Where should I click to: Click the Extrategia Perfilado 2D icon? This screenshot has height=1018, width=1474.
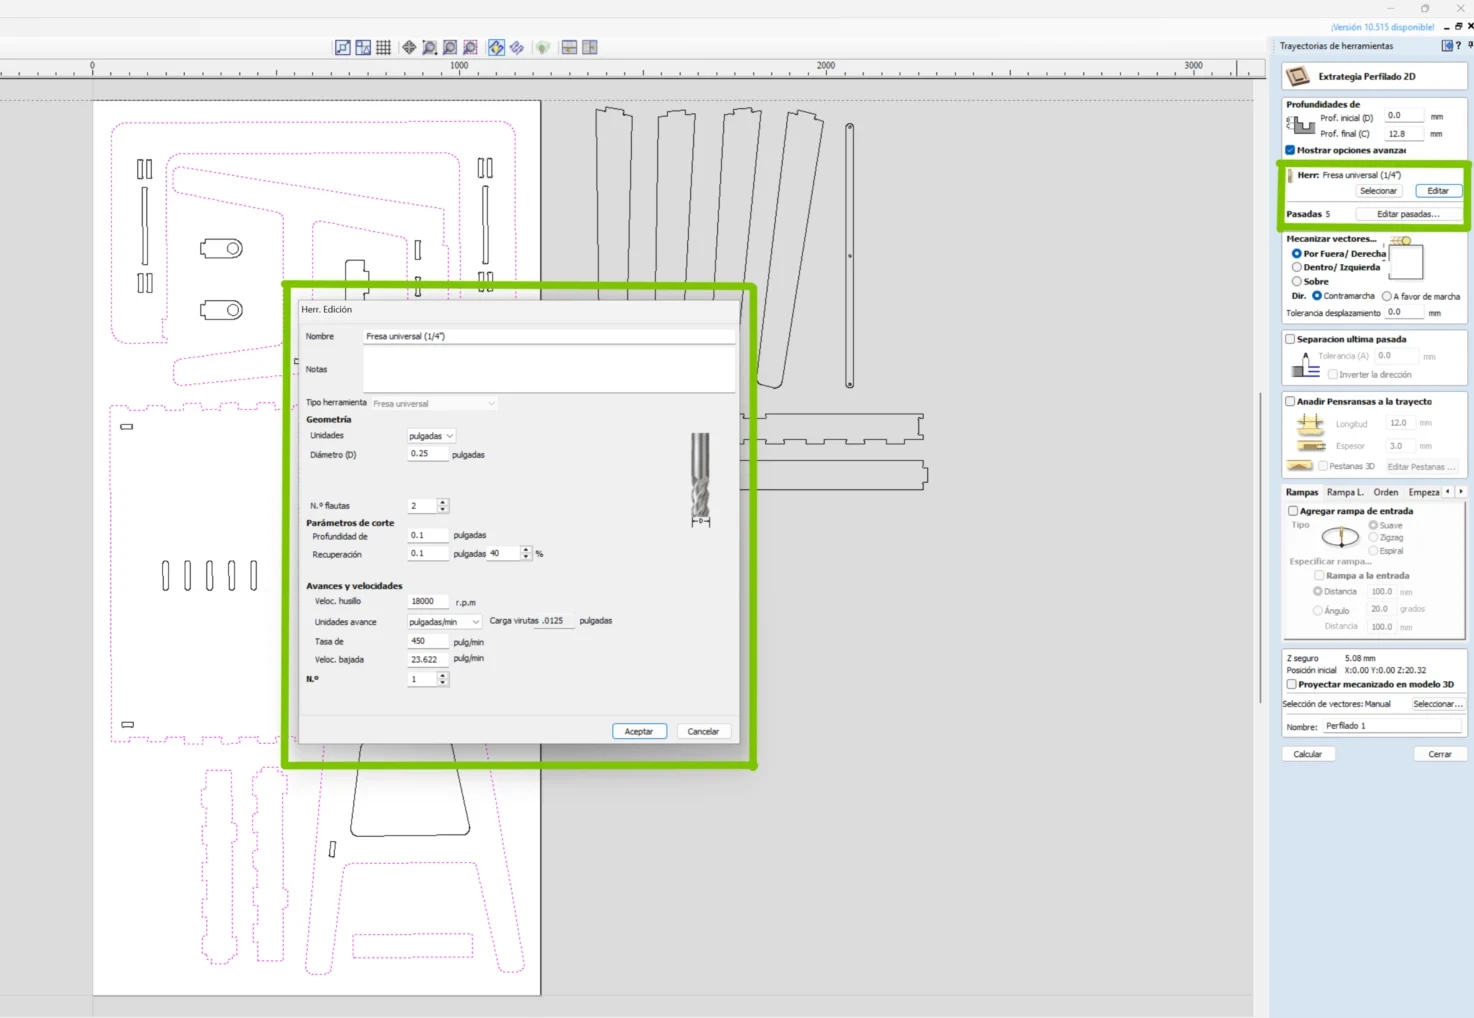click(x=1297, y=76)
